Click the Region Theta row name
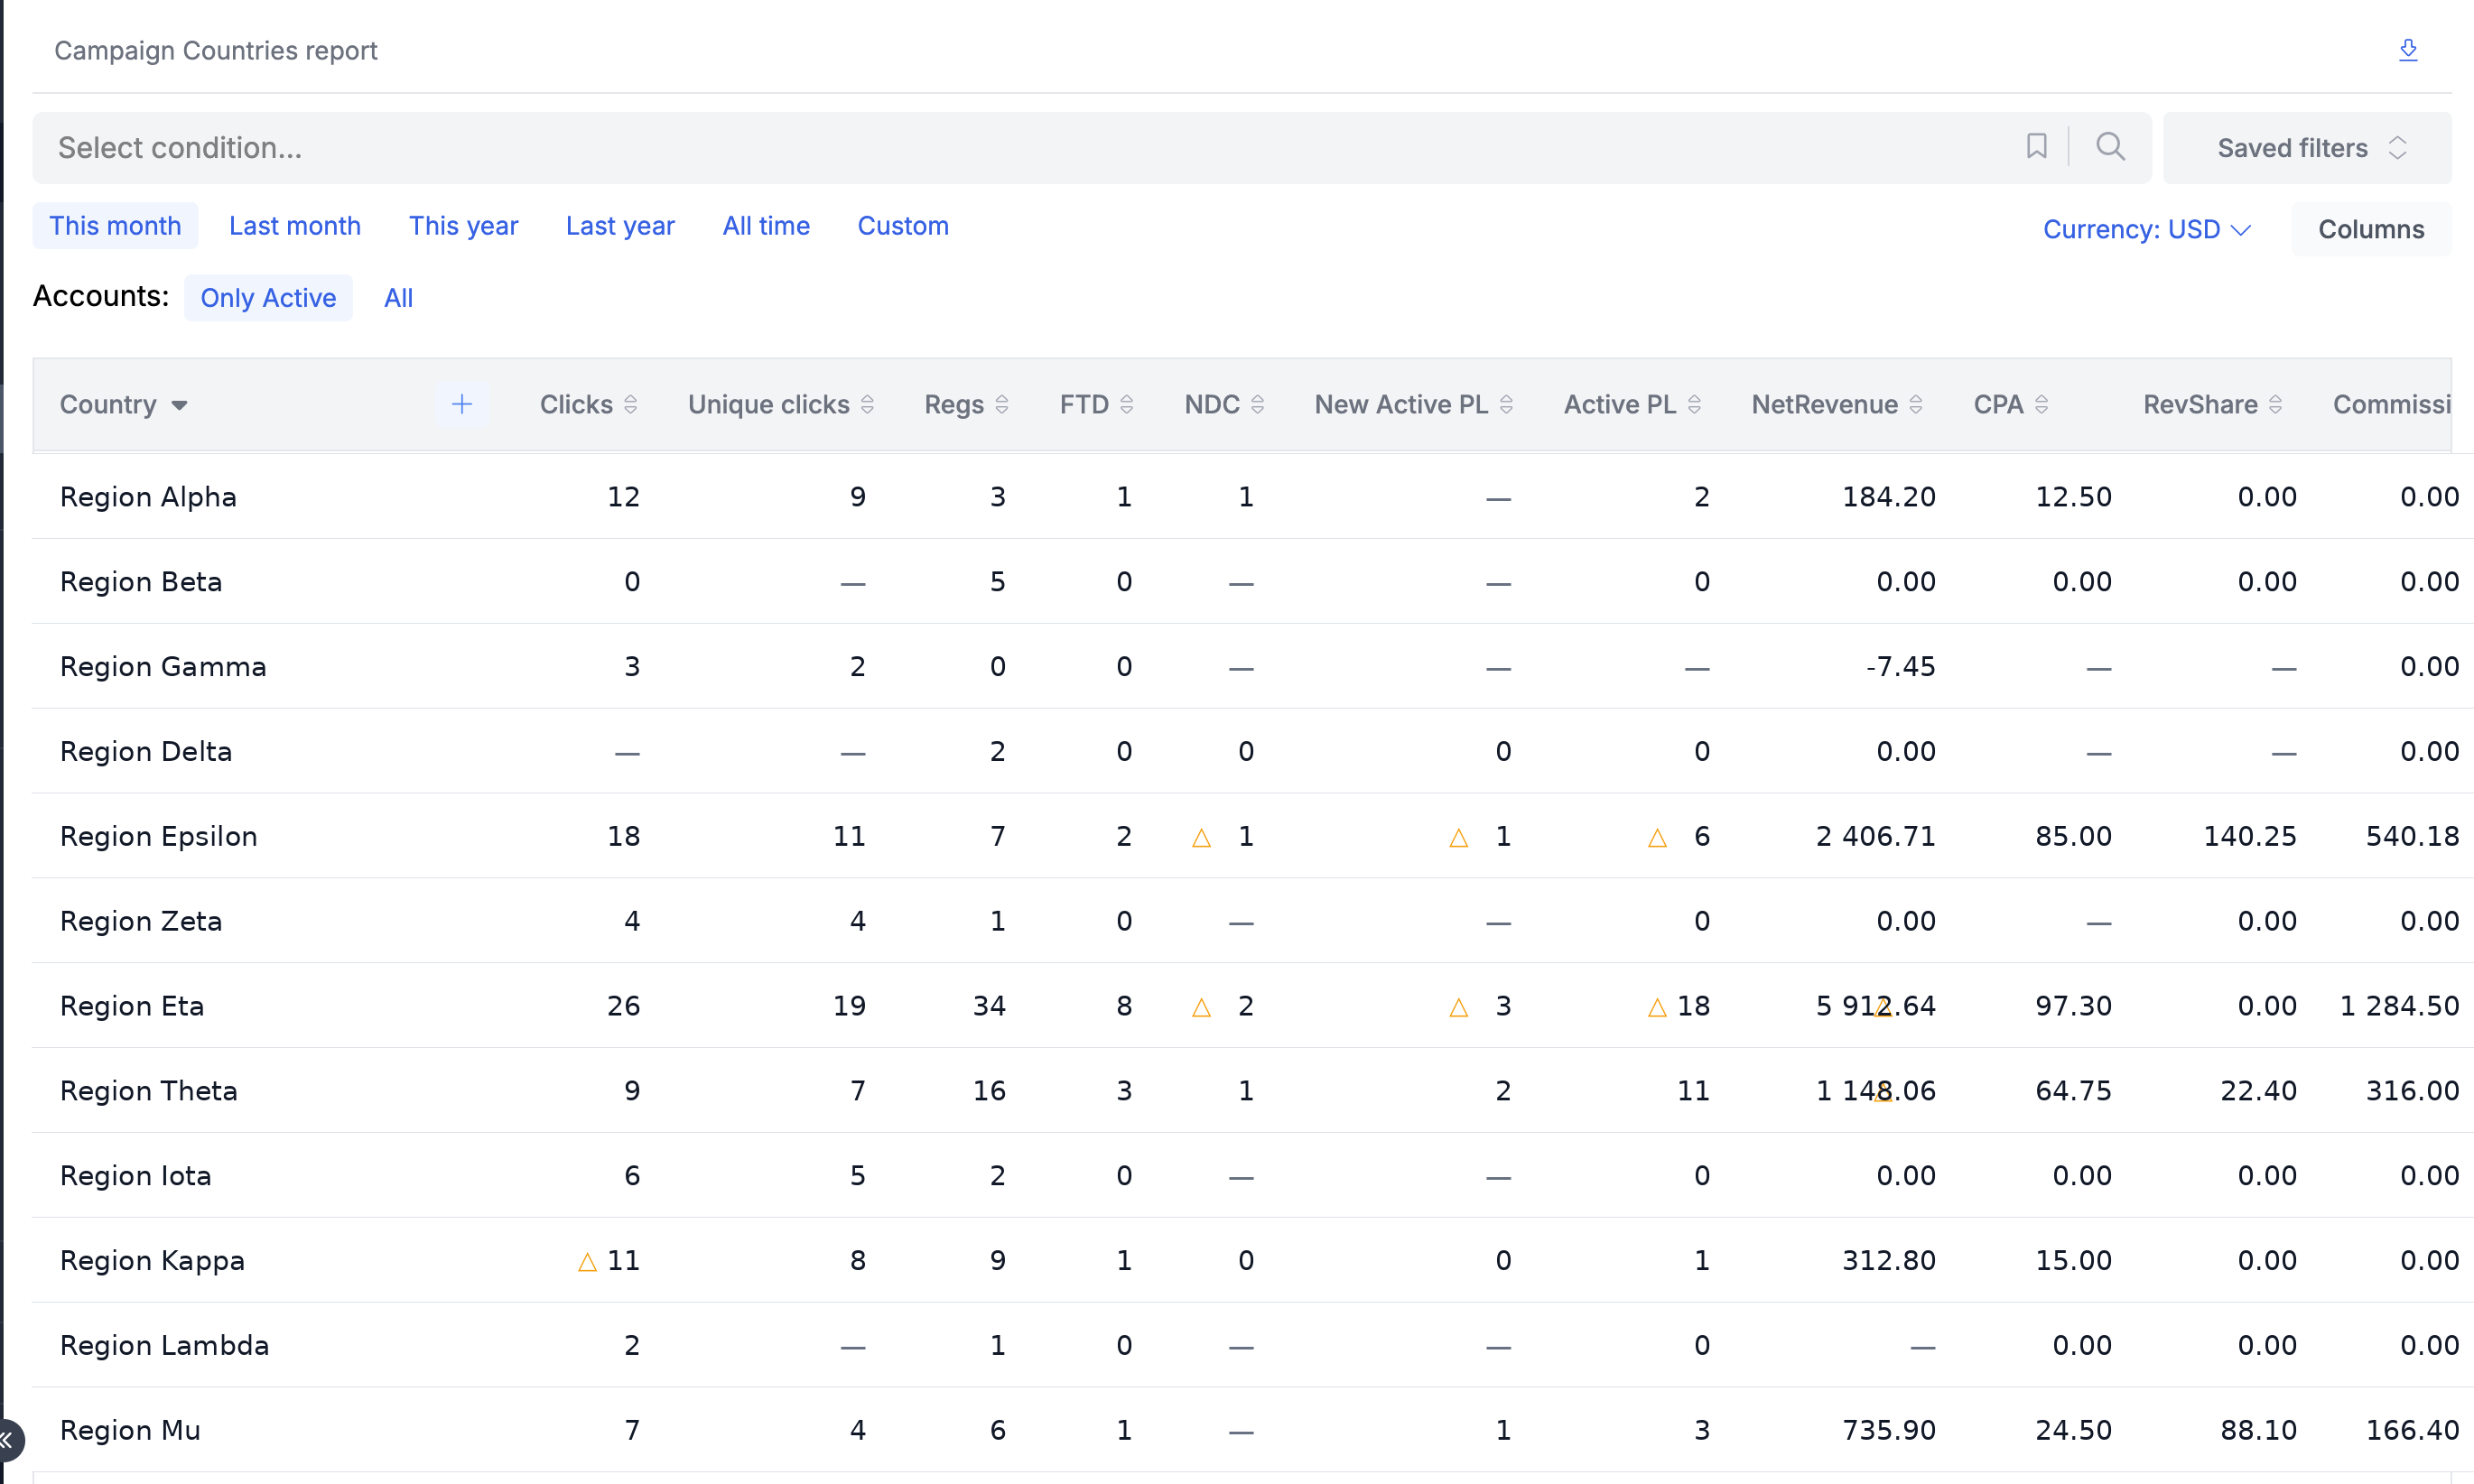This screenshot has width=2474, height=1484. pos(149,1090)
